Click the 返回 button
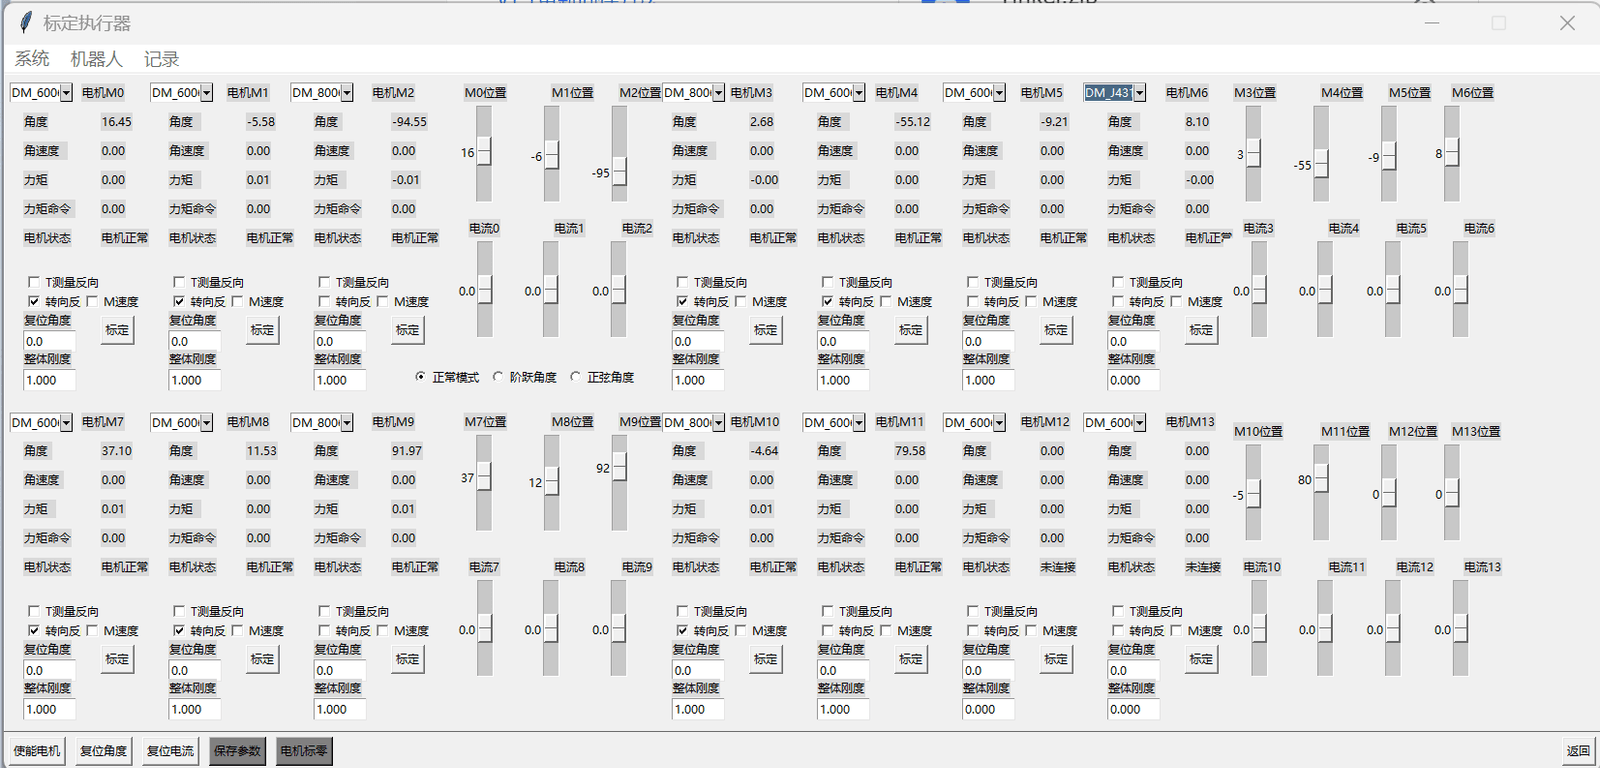The width and height of the screenshot is (1600, 768). [x=1578, y=751]
